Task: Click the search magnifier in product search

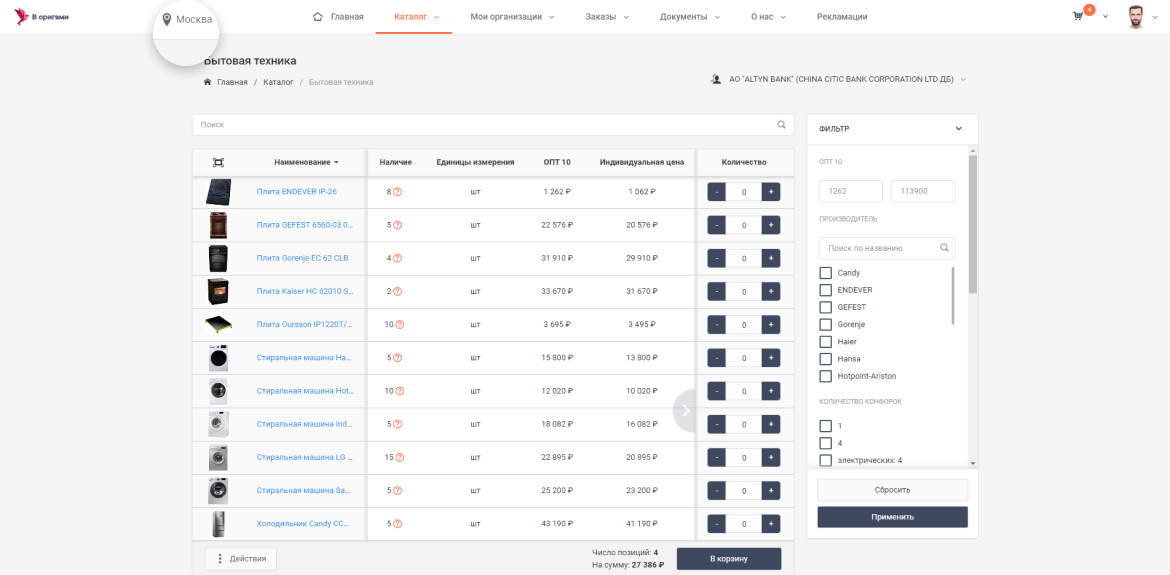Action: (x=781, y=125)
